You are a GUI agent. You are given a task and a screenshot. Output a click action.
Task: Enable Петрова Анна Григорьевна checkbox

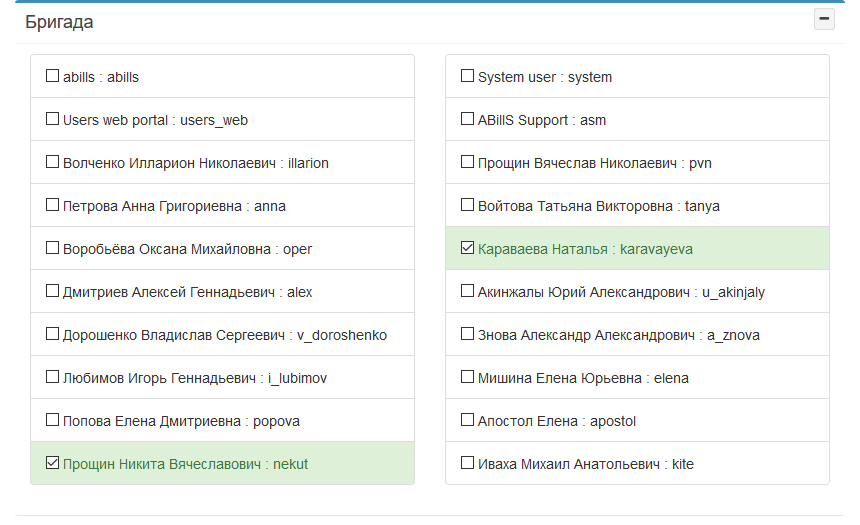tap(52, 205)
